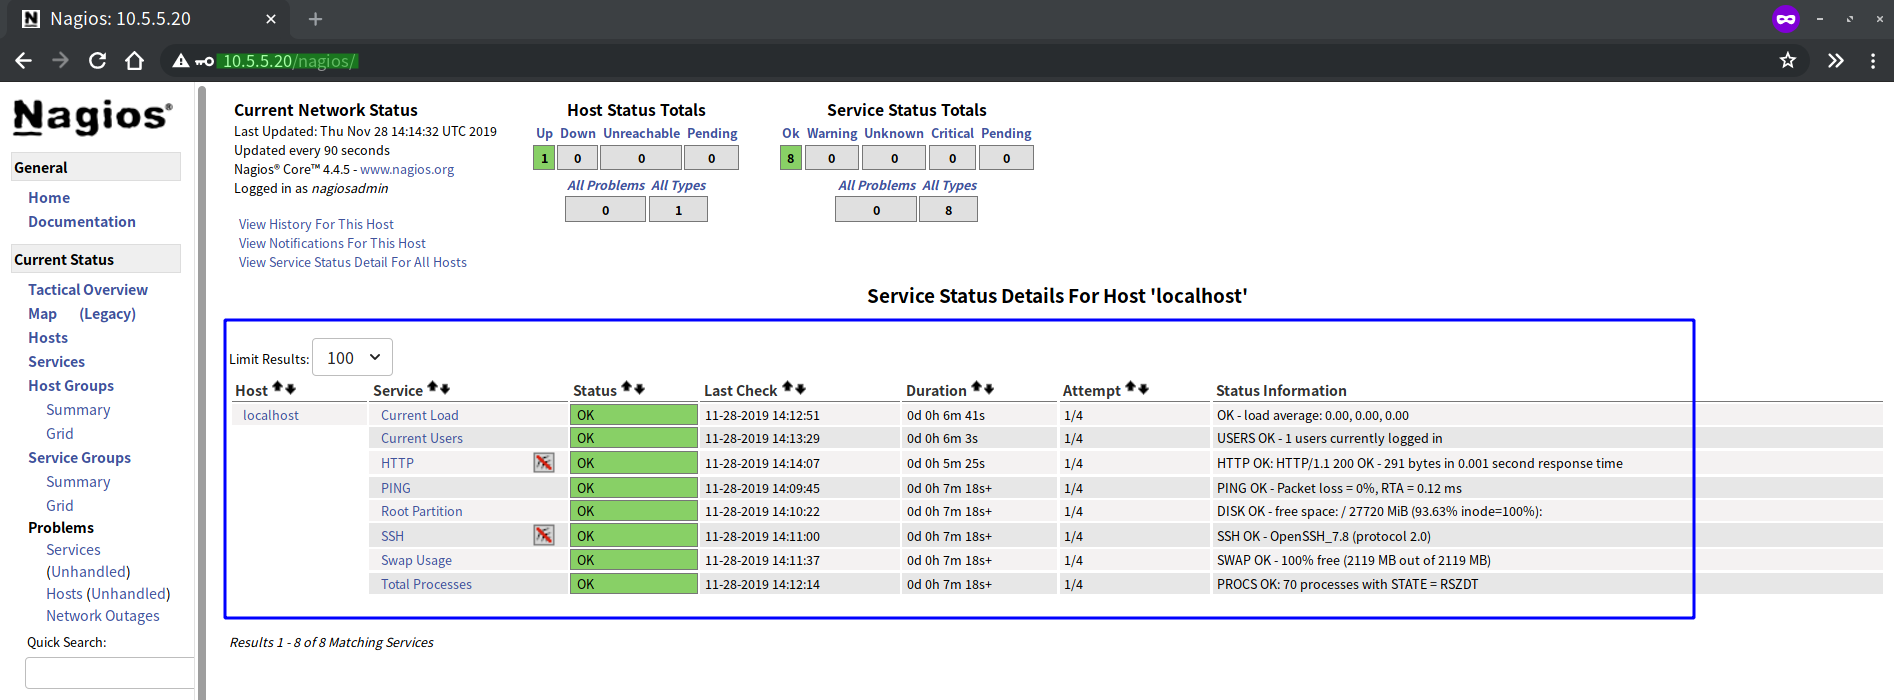Open the Limit Results dropdown

click(x=352, y=357)
